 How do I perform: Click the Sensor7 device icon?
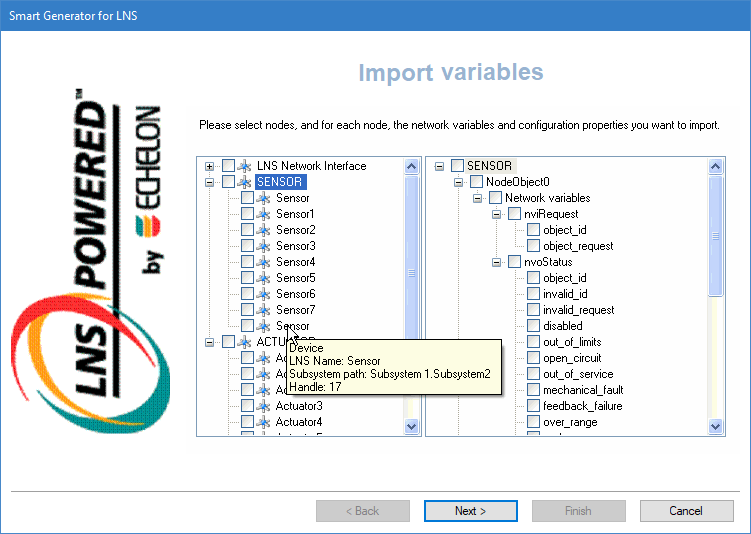click(264, 310)
